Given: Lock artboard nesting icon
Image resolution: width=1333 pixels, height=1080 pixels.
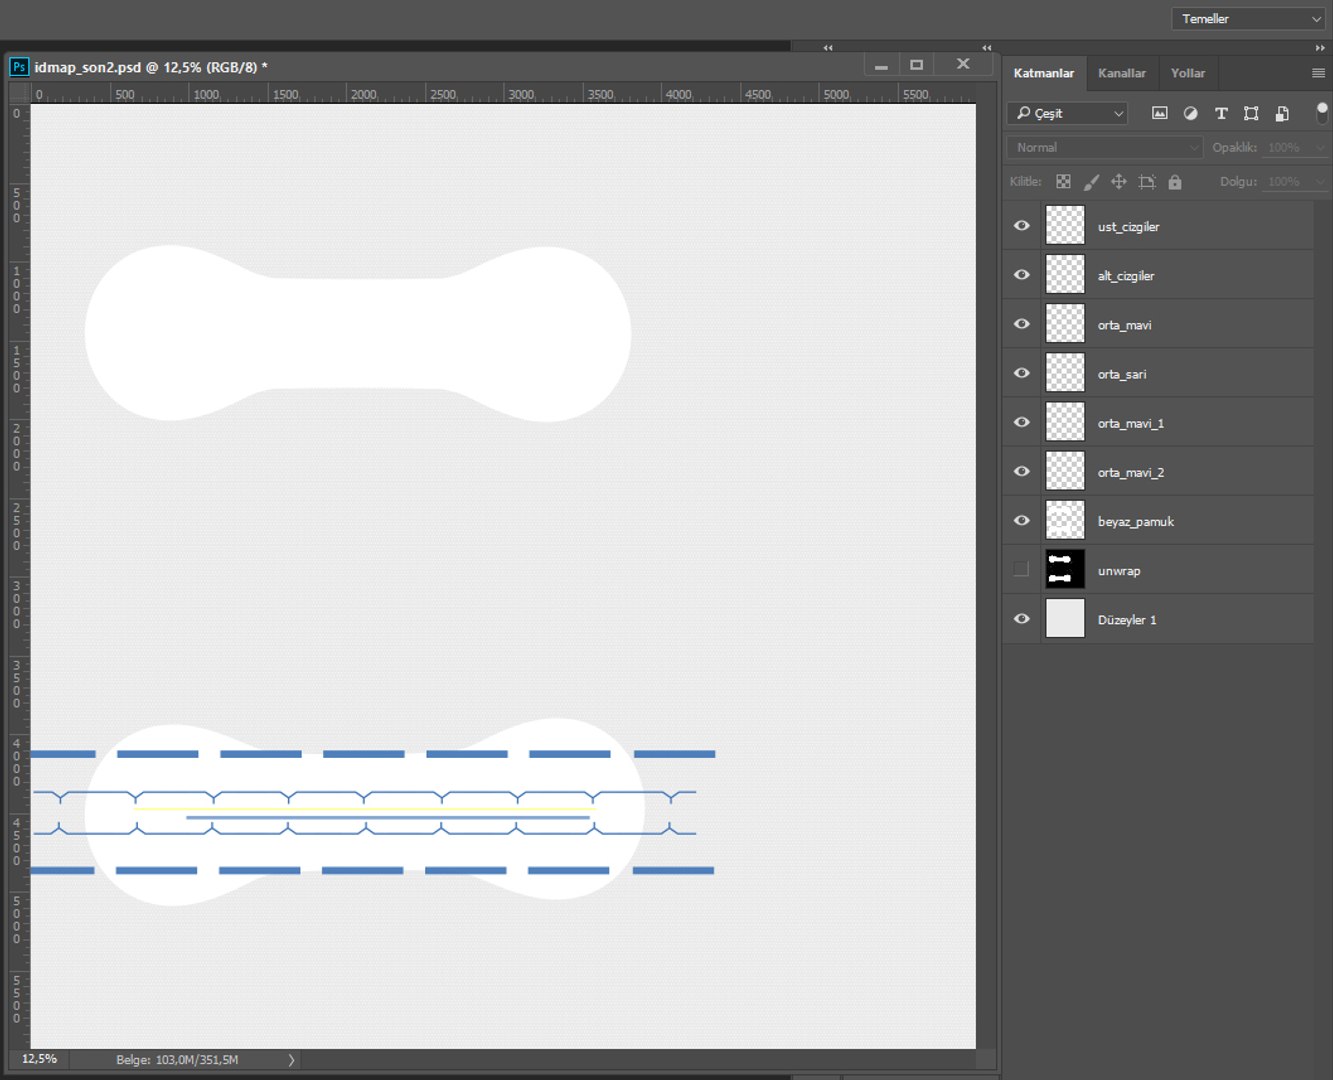Looking at the screenshot, I should pos(1147,182).
